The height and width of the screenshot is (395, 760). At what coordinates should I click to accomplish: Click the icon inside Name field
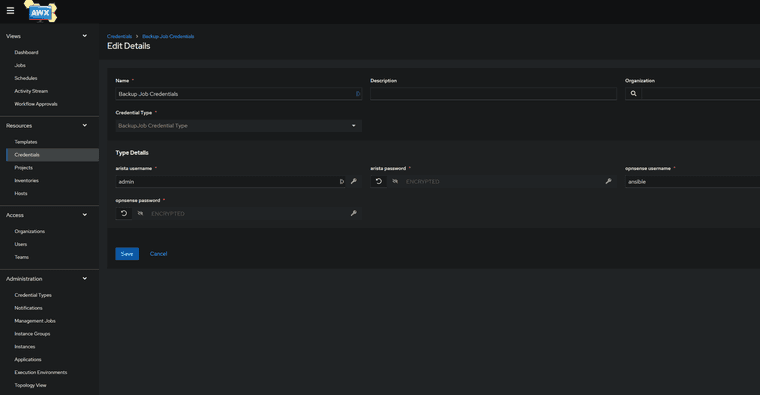(x=358, y=94)
